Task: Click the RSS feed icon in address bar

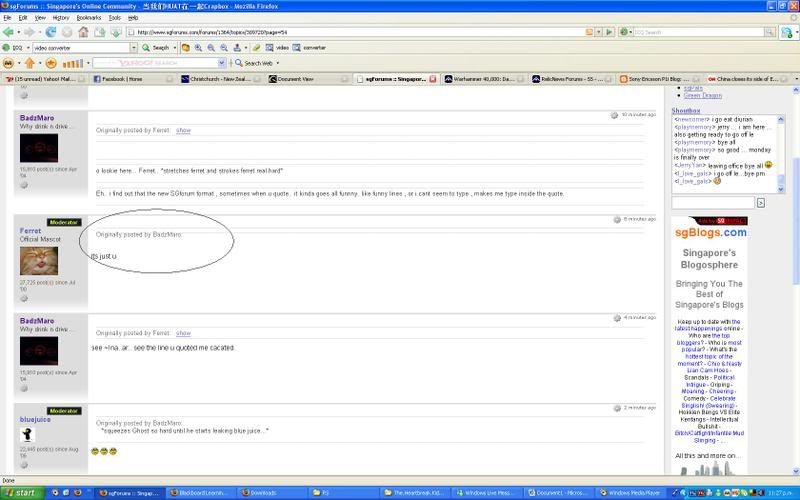Action: (590, 32)
